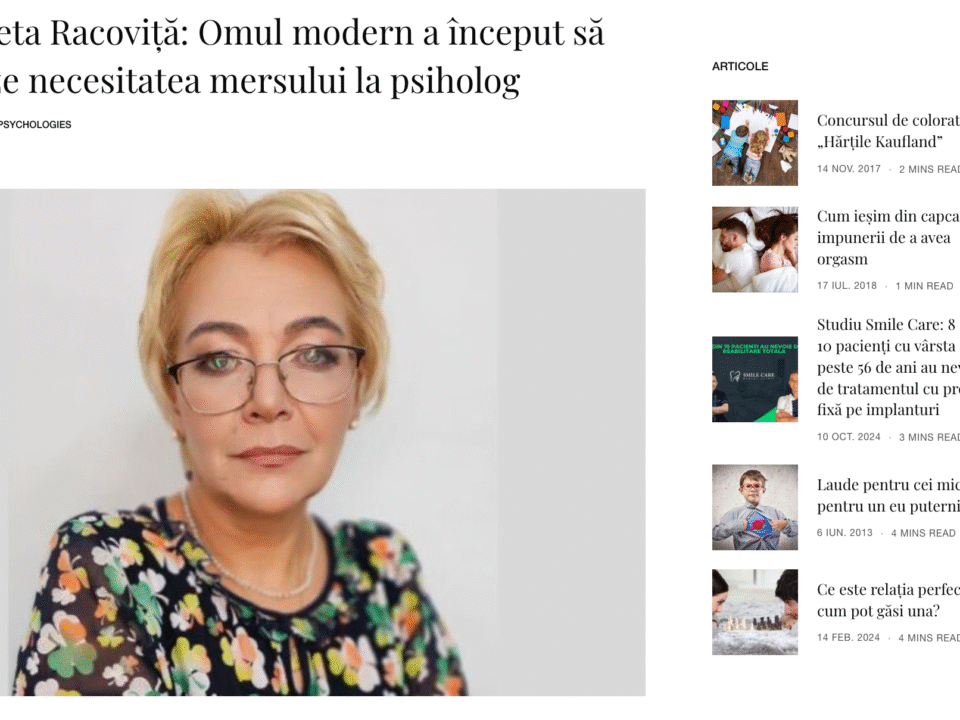The width and height of the screenshot is (960, 720).
Task: Click the 17 IUL. 2018 date
Action: pyautogui.click(x=847, y=286)
